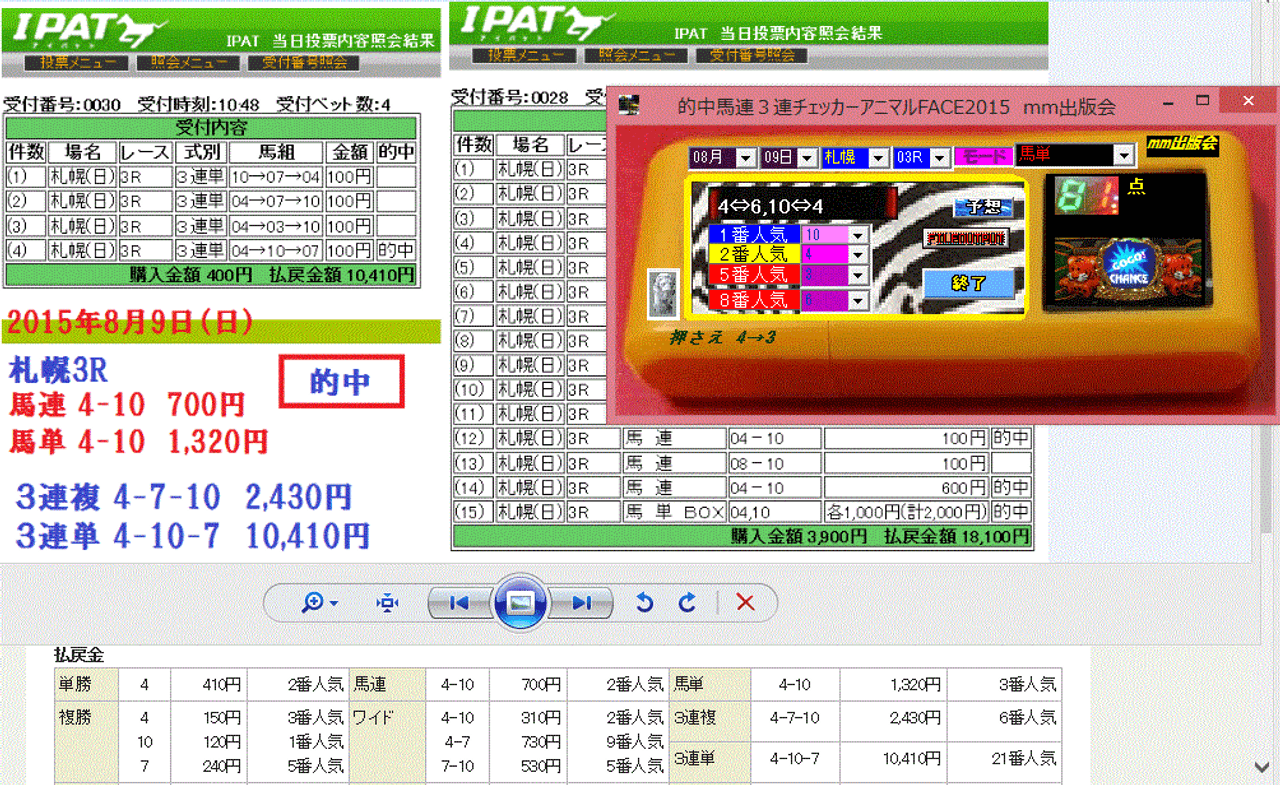
Task: Click the 3連複 4-7-10 2,430円 line
Action: pyautogui.click(x=183, y=497)
